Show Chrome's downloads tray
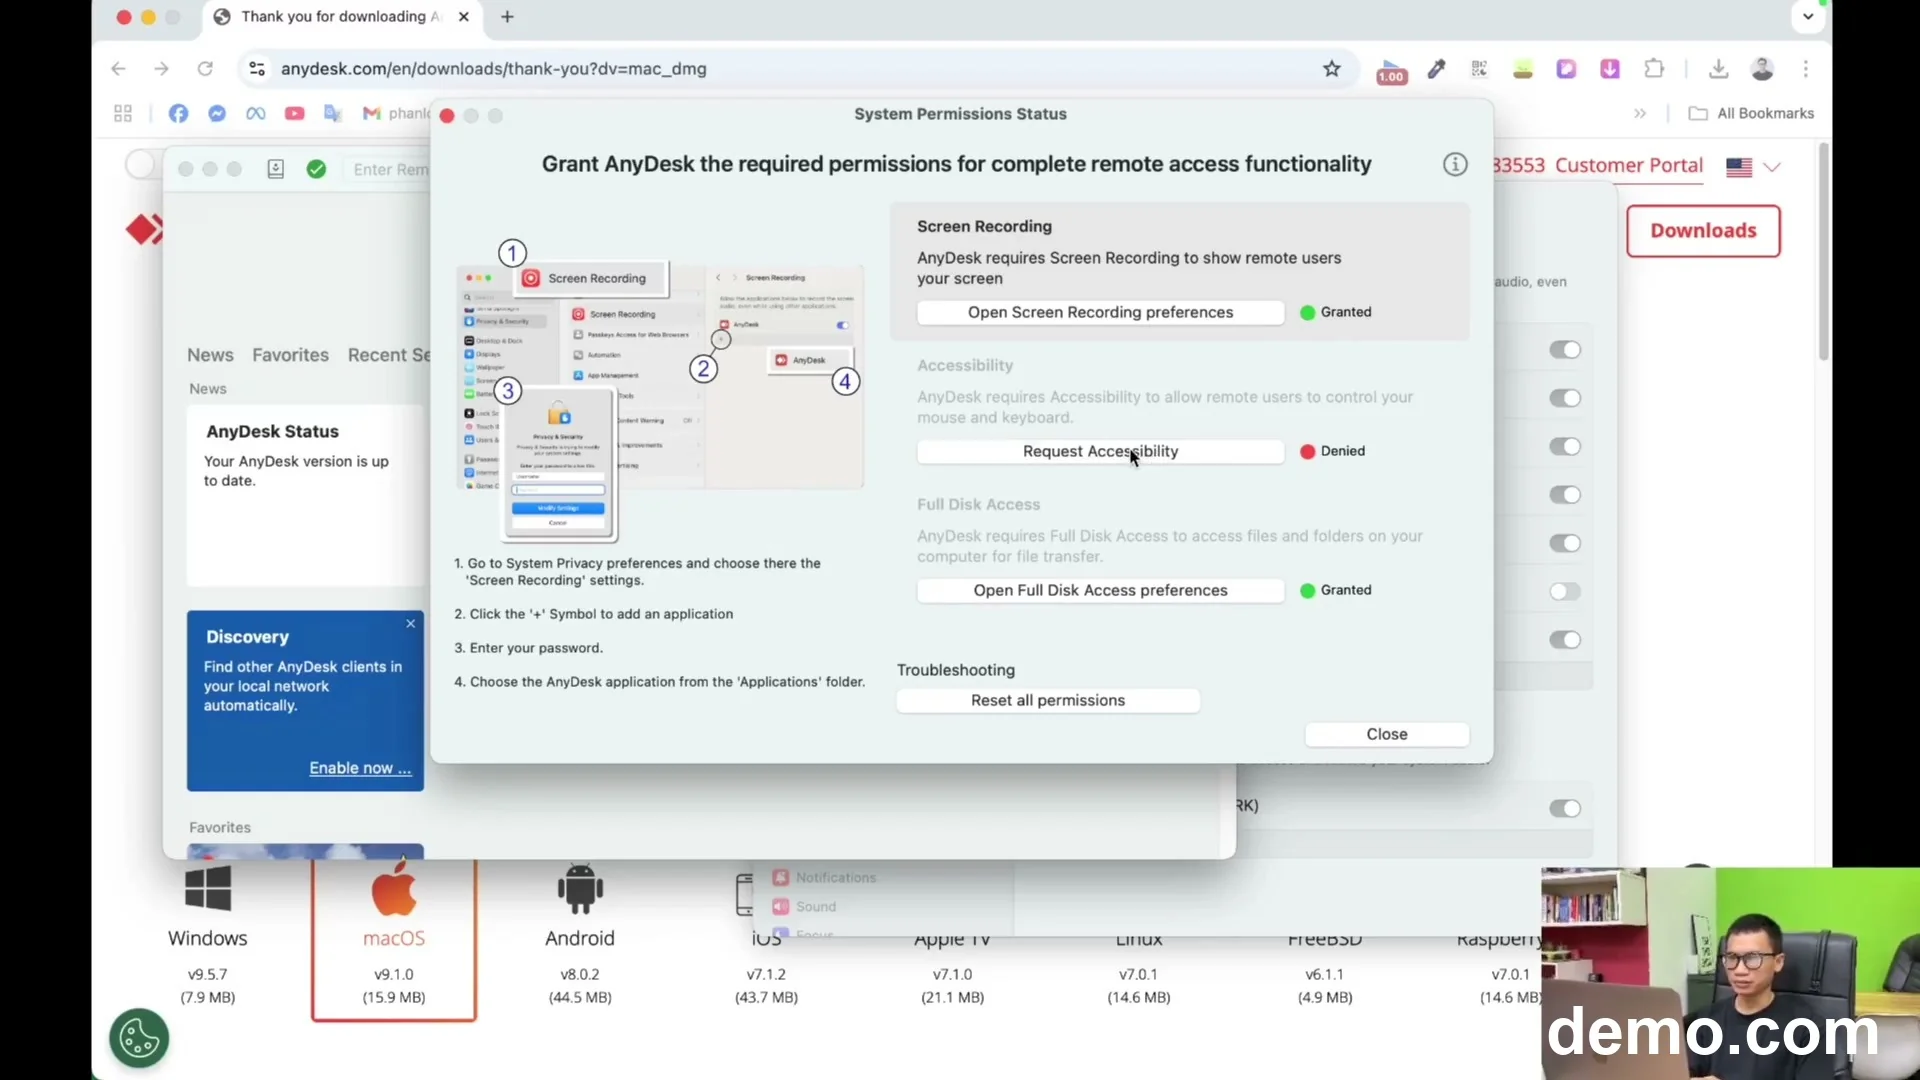The width and height of the screenshot is (1920, 1080). (x=1718, y=69)
